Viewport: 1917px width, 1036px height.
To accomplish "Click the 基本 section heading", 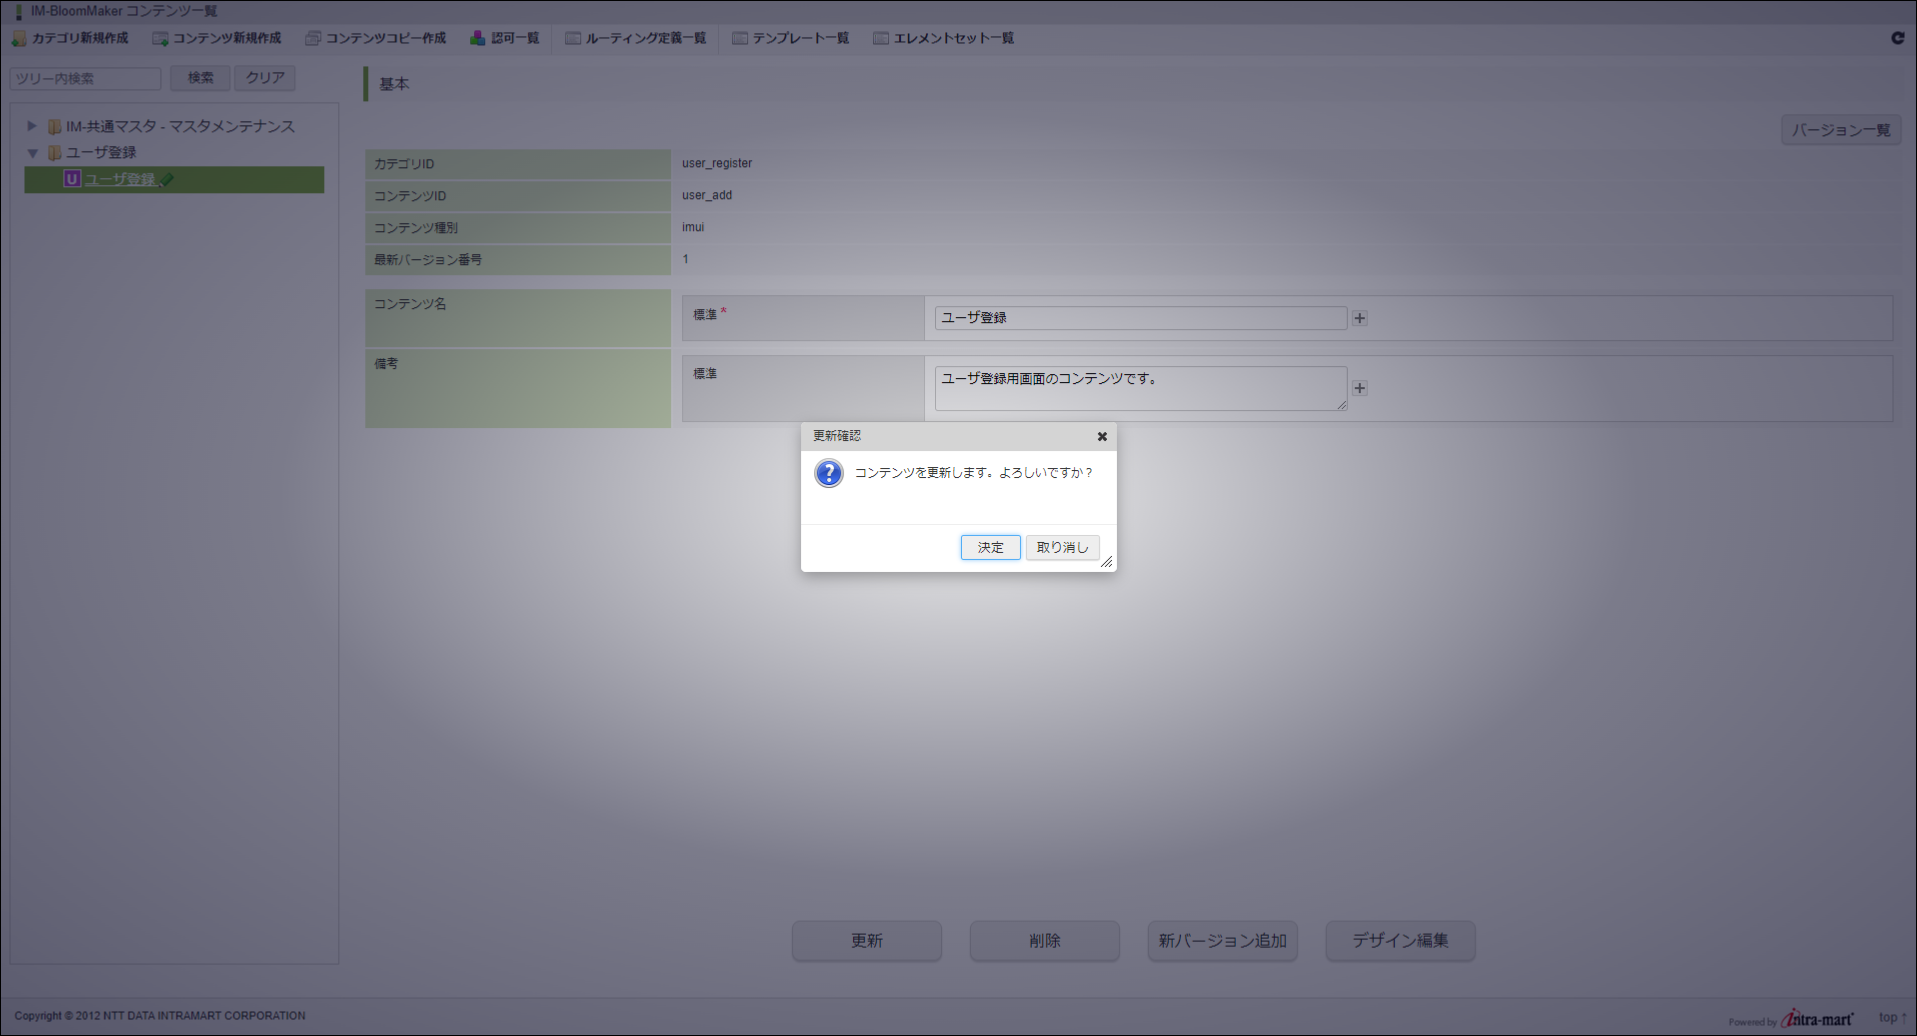I will pos(394,84).
